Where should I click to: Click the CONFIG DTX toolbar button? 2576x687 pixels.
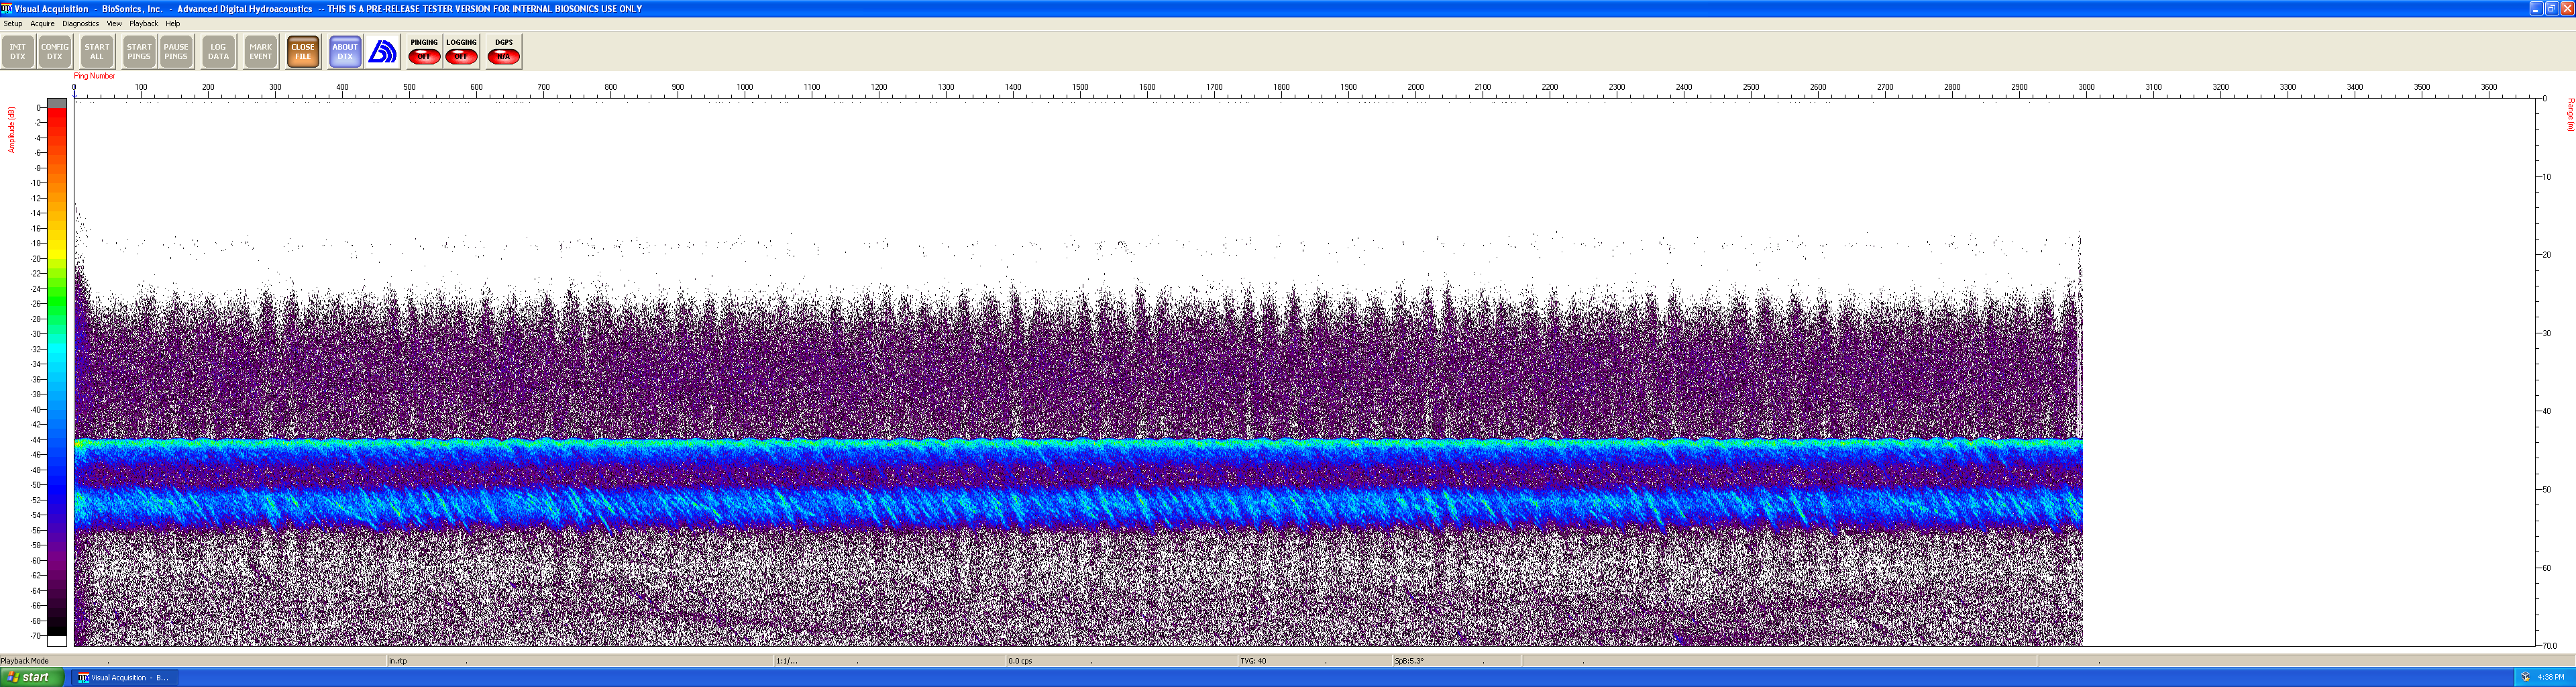(x=55, y=52)
